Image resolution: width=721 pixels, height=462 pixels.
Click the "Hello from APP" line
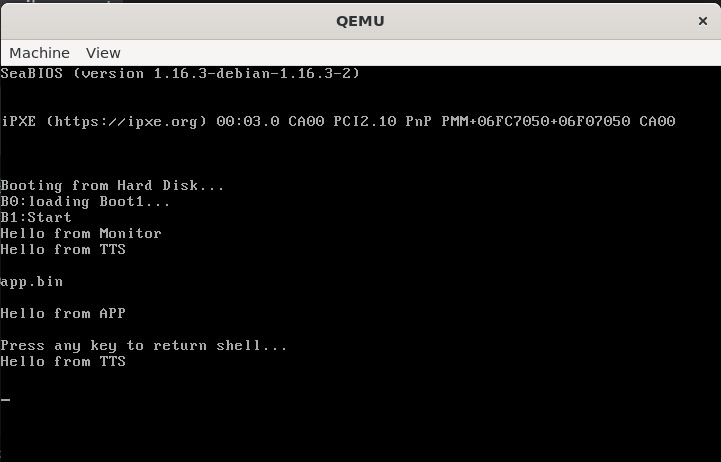[63, 314]
